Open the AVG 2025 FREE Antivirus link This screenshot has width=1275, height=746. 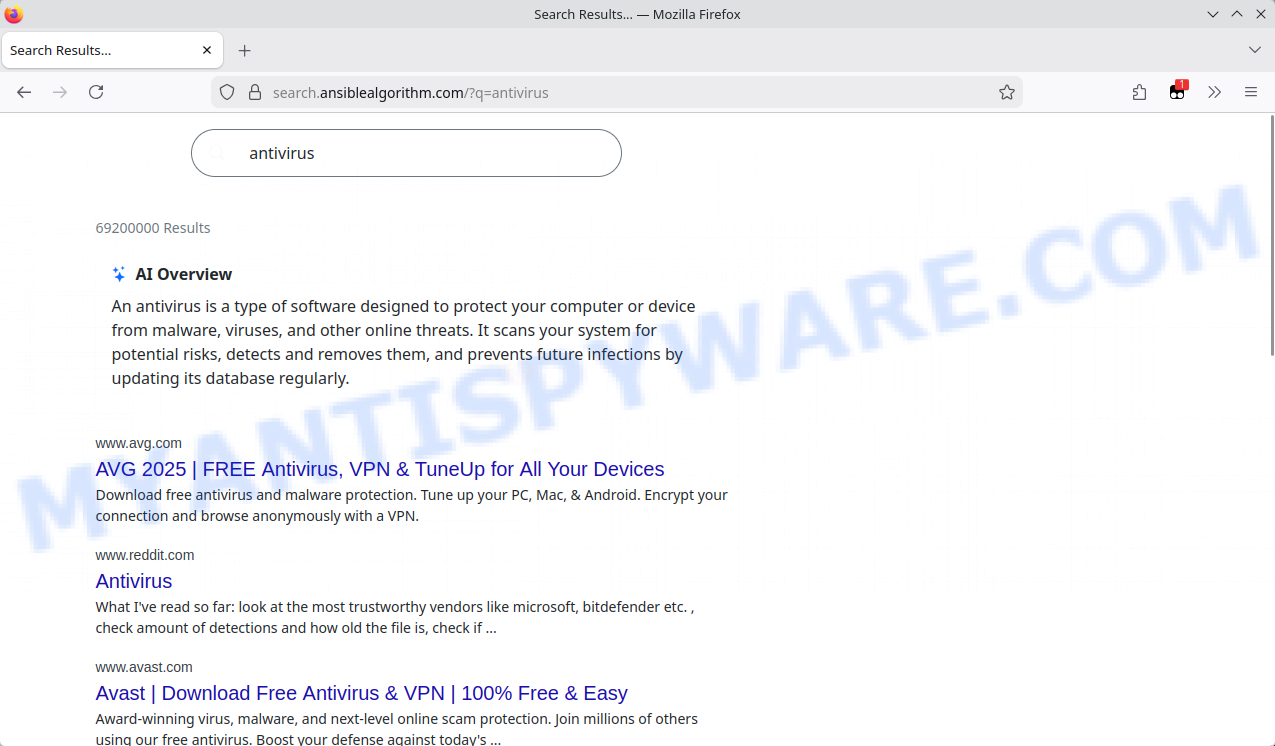pyautogui.click(x=379, y=469)
